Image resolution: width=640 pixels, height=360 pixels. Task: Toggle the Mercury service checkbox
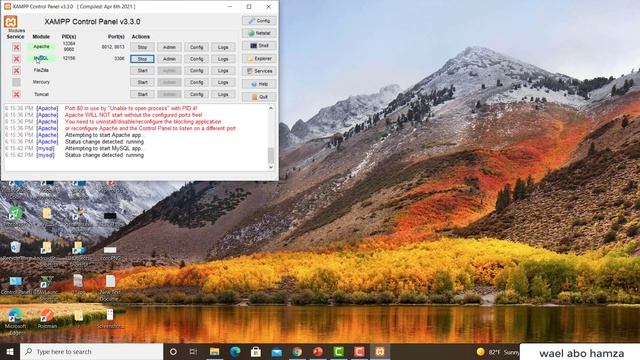coord(16,82)
